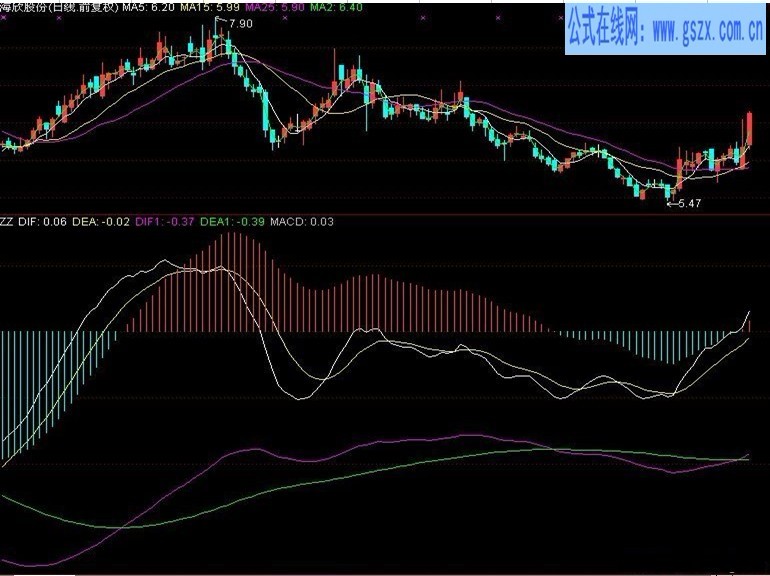Select the green MA2: 6.40 label

pos(336,7)
